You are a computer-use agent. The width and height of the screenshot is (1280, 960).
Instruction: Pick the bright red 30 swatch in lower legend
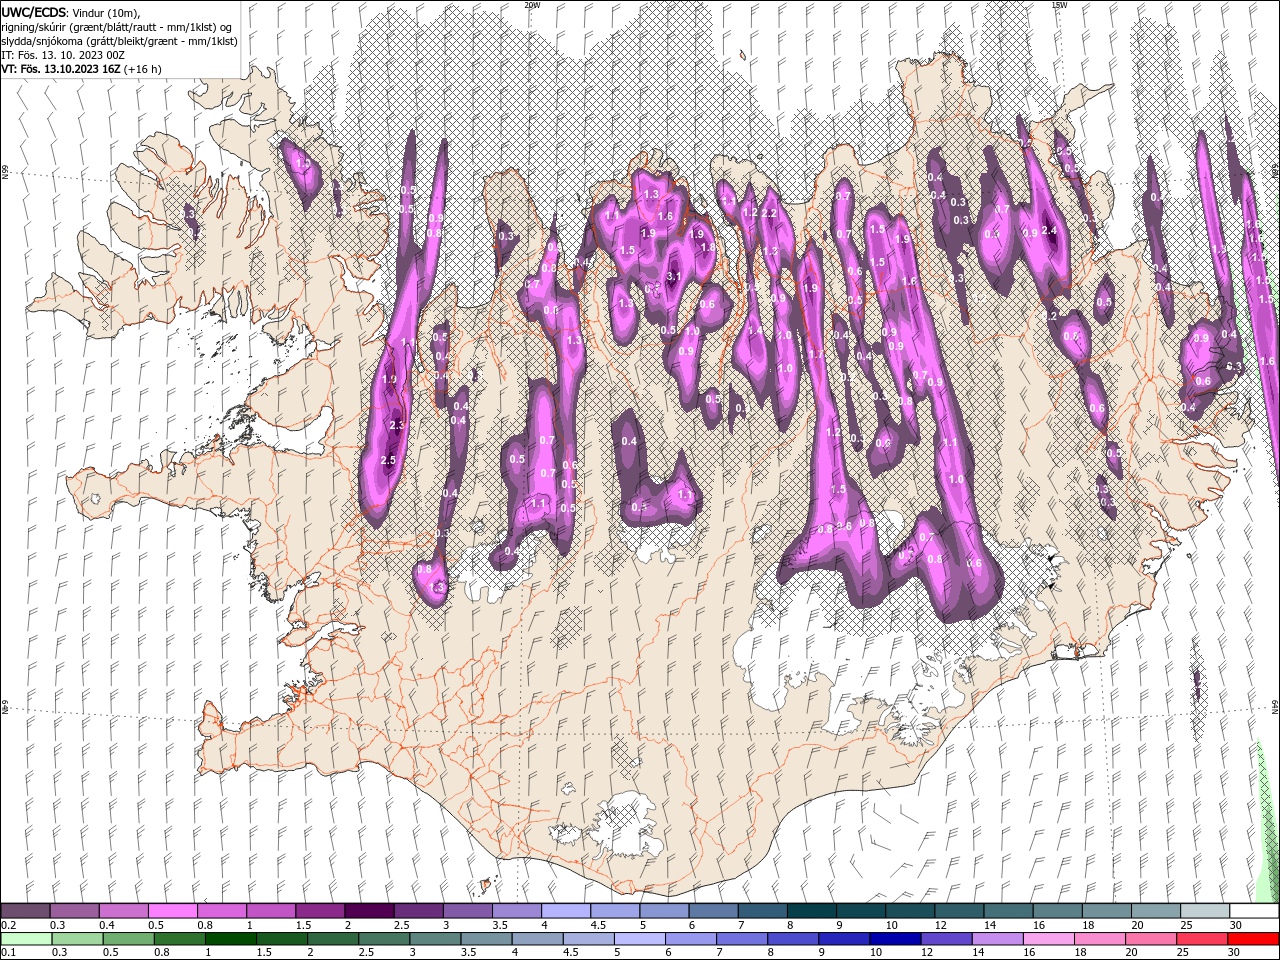1253,939
